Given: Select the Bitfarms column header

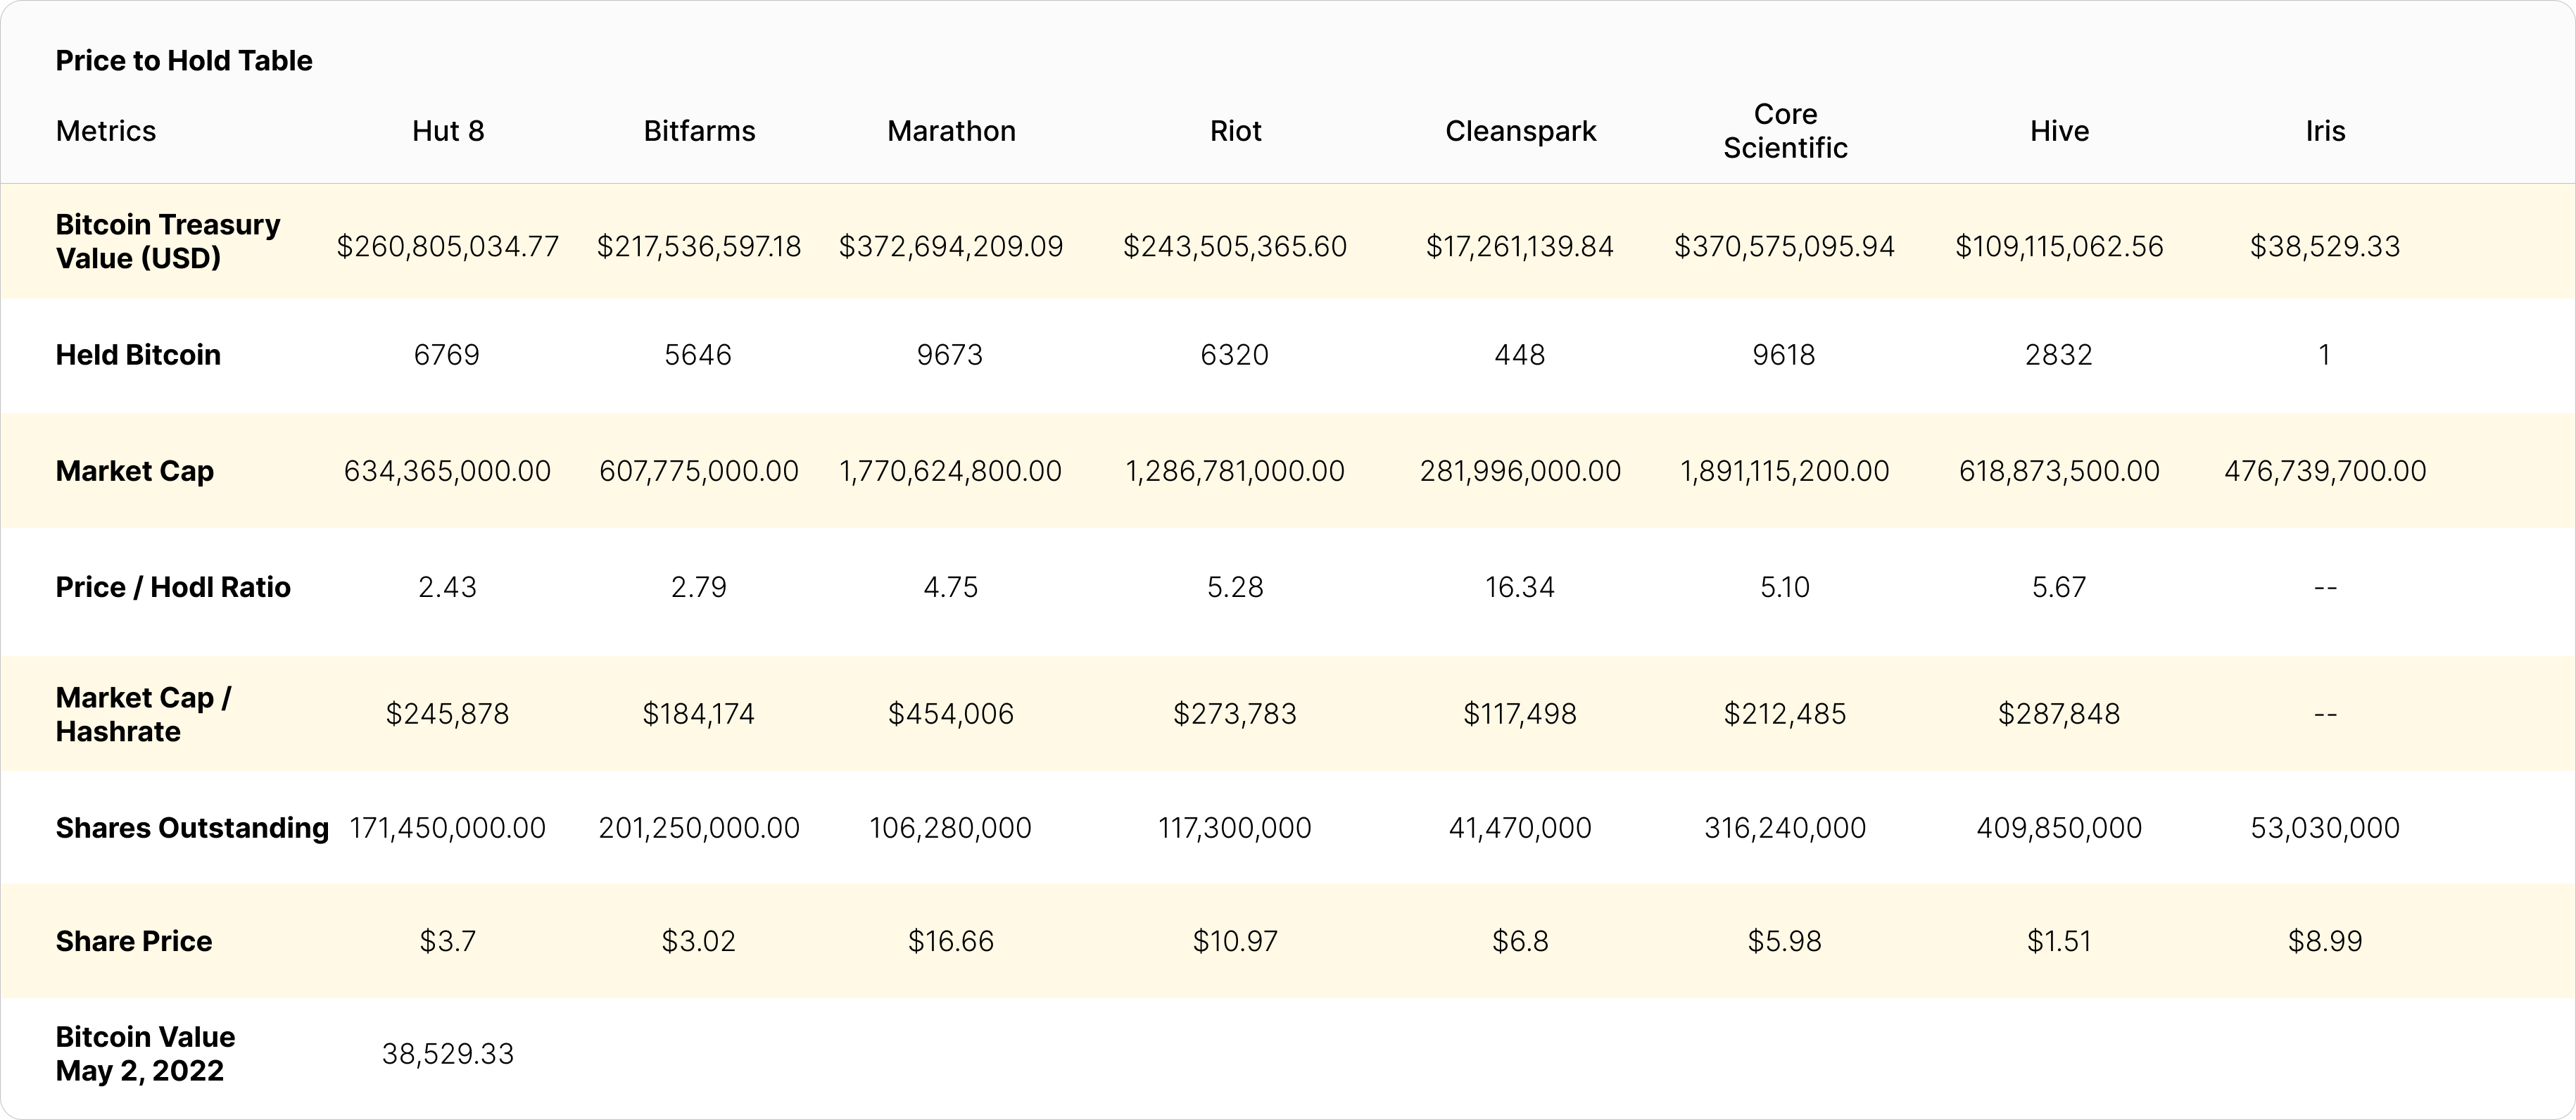Looking at the screenshot, I should (699, 131).
